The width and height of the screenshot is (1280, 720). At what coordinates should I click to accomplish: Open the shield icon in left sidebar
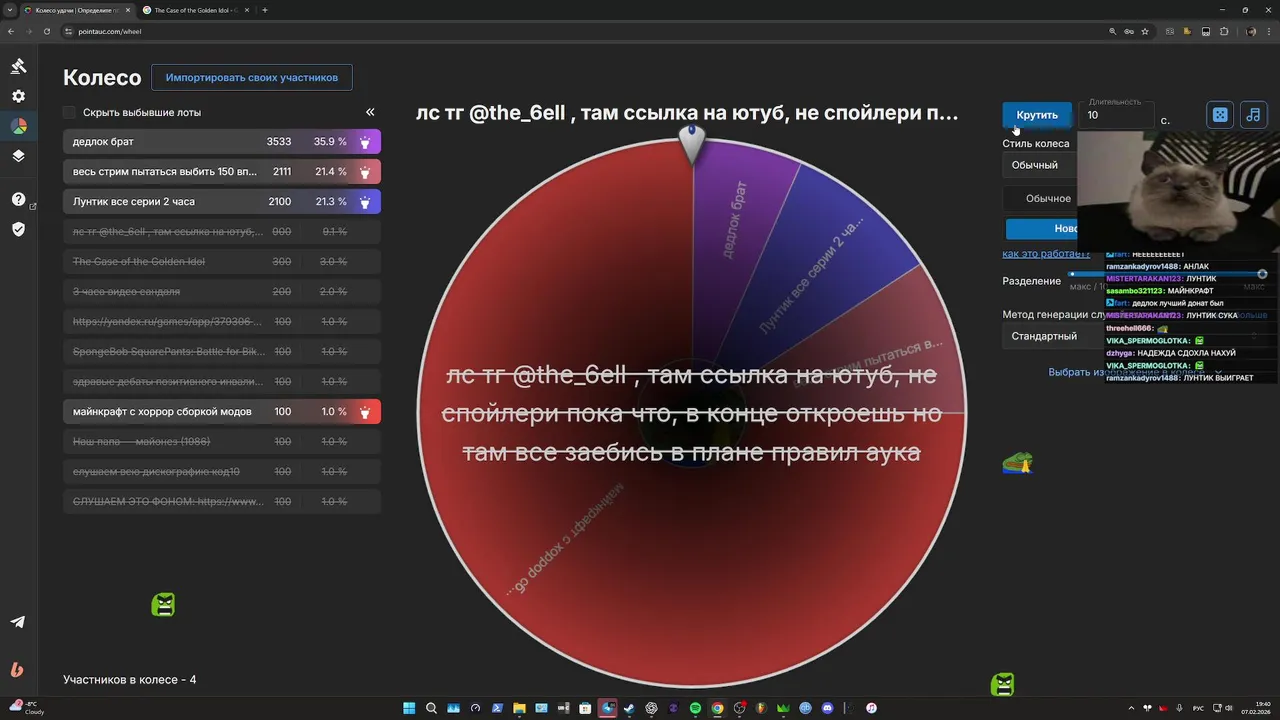point(18,229)
